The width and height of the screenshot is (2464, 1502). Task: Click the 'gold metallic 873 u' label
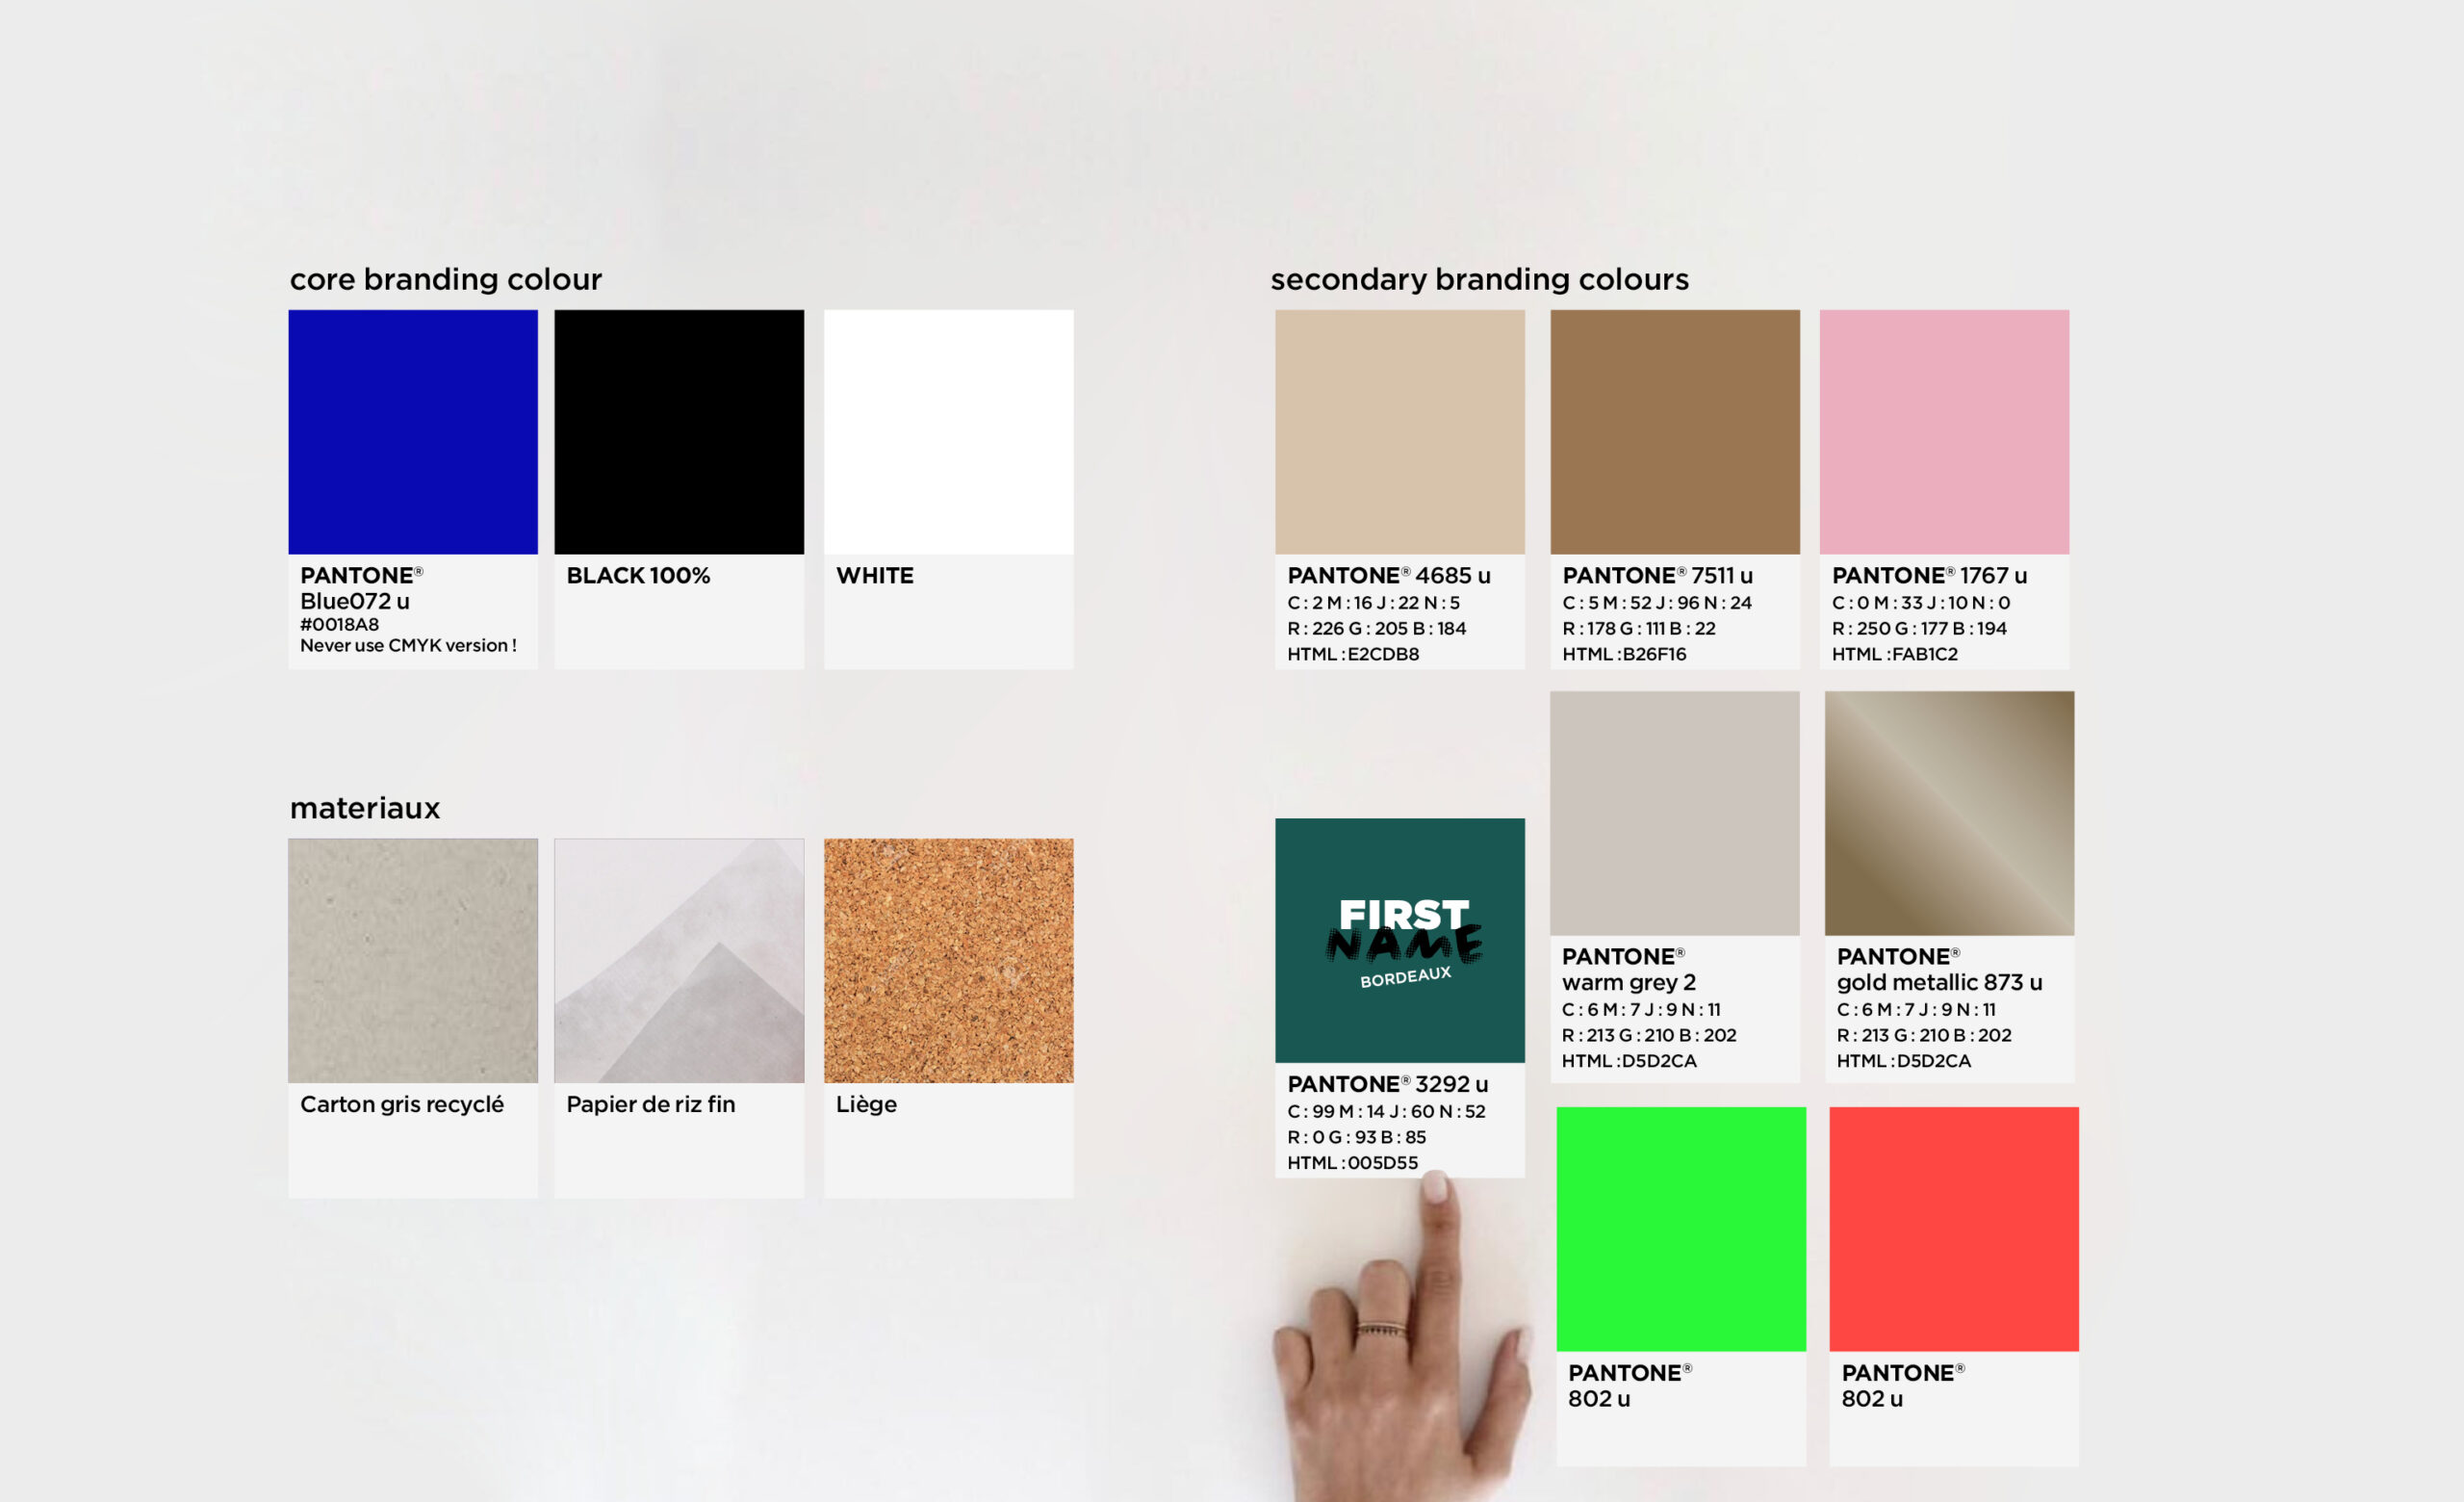pos(1940,983)
